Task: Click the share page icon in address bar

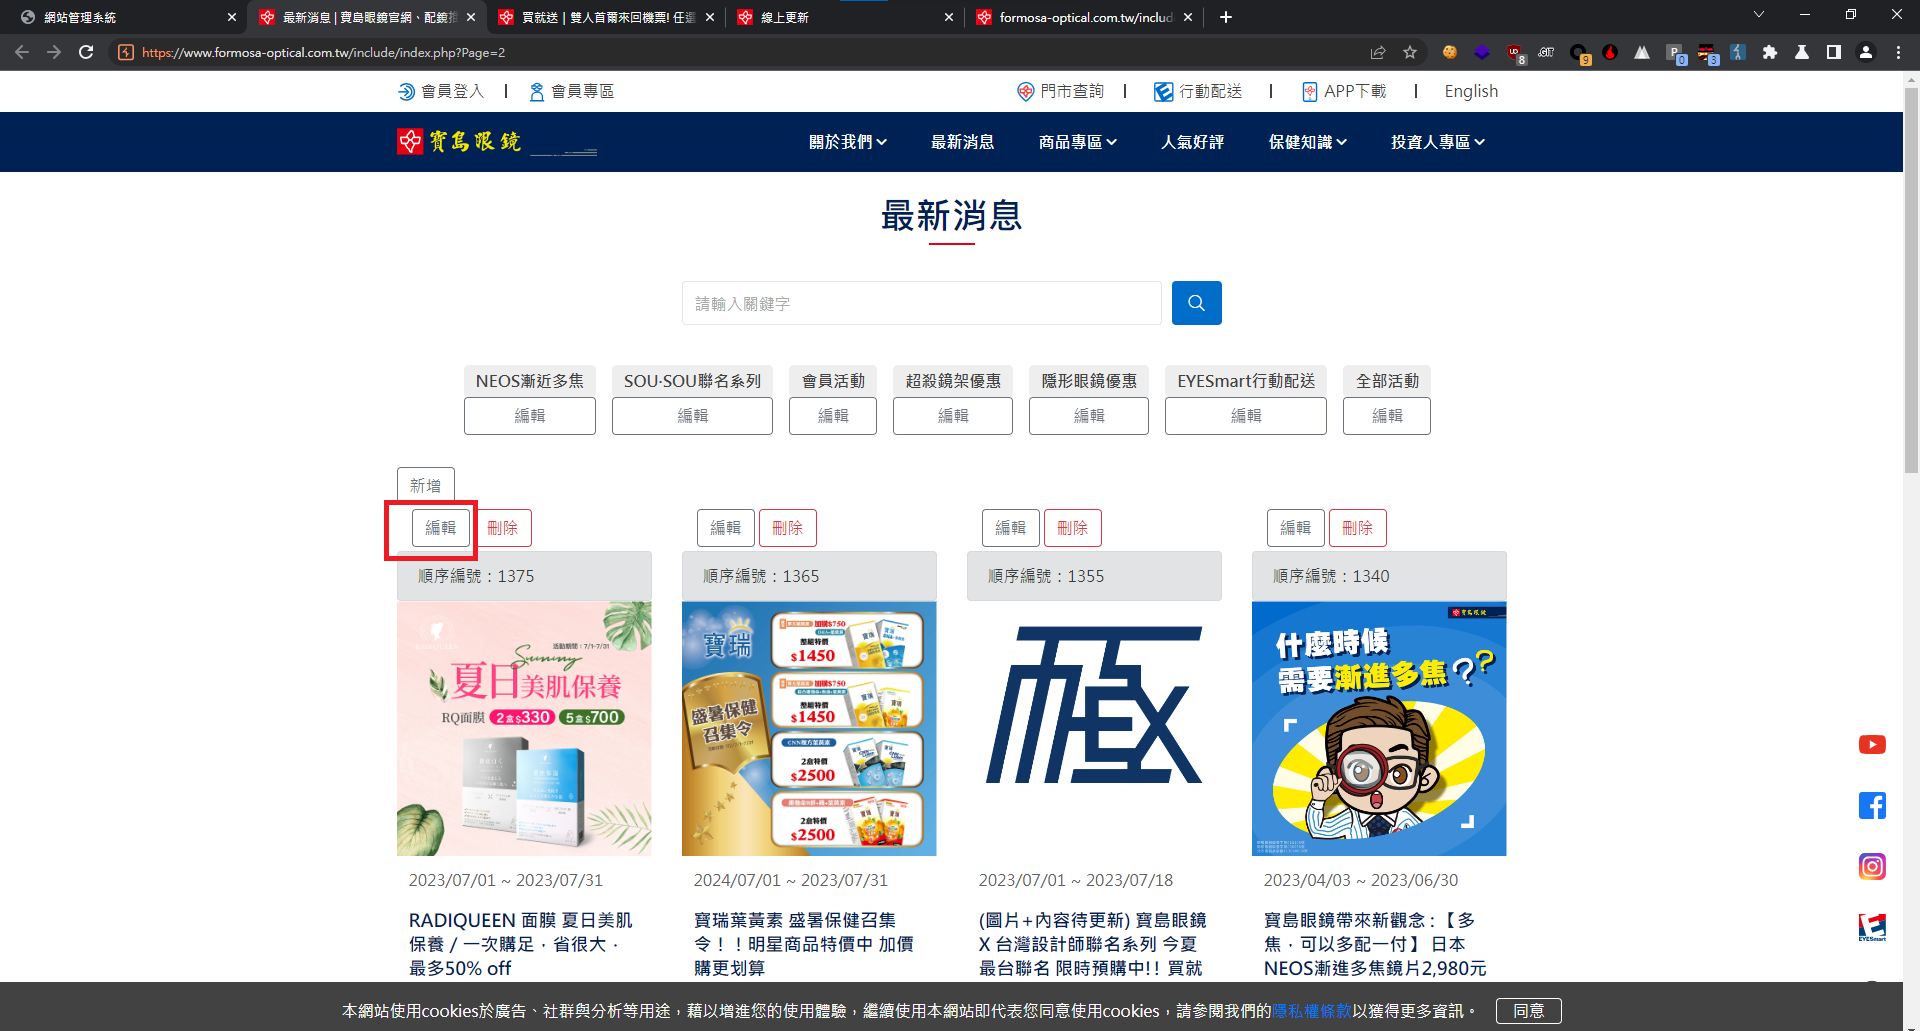Action: click(x=1378, y=52)
